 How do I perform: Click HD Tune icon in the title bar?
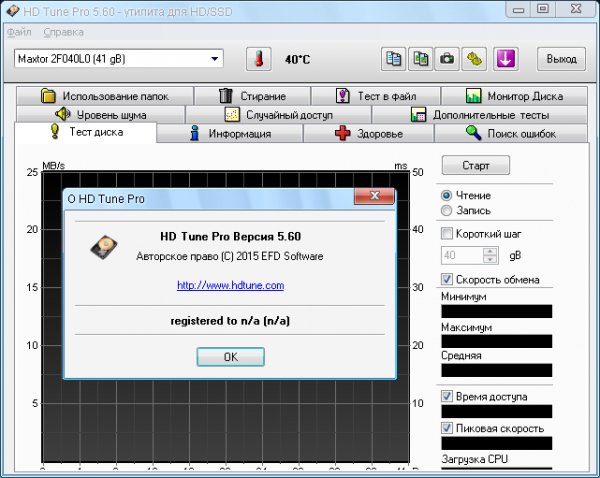(x=12, y=11)
